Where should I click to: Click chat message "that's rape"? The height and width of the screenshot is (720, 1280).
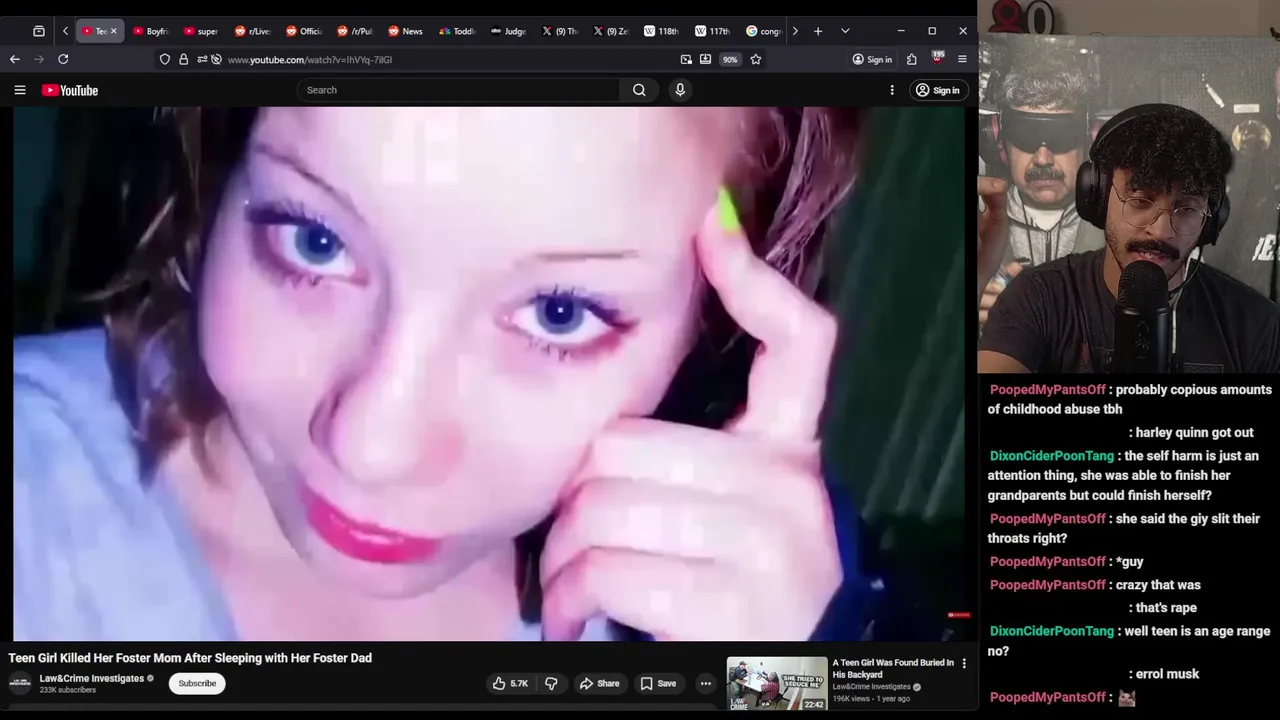(1166, 608)
